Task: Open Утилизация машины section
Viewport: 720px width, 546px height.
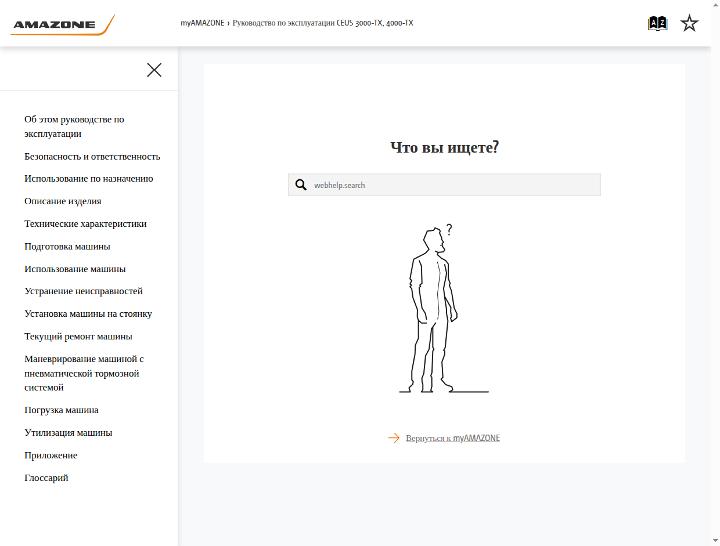Action: [x=68, y=433]
